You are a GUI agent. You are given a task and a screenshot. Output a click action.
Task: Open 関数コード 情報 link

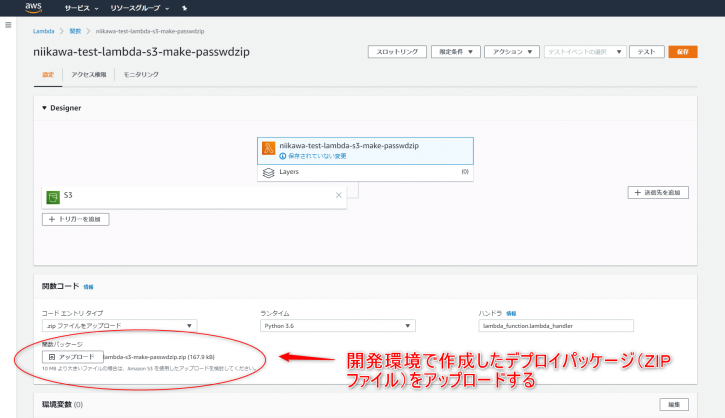point(88,287)
